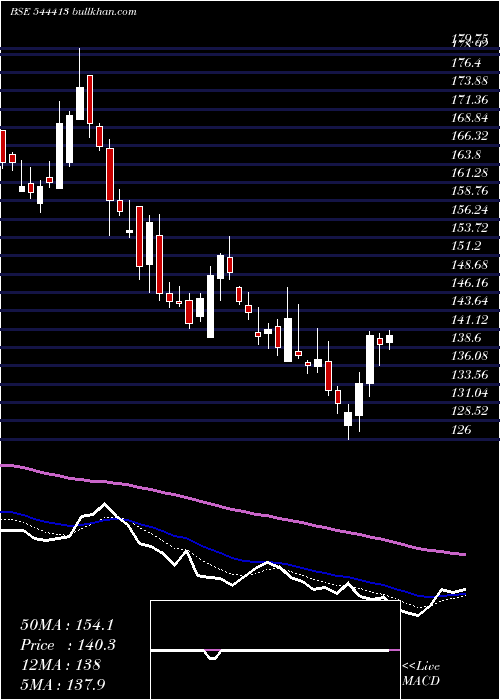Click the final white candle on the chart
This screenshot has width=500, height=700.
[x=390, y=340]
